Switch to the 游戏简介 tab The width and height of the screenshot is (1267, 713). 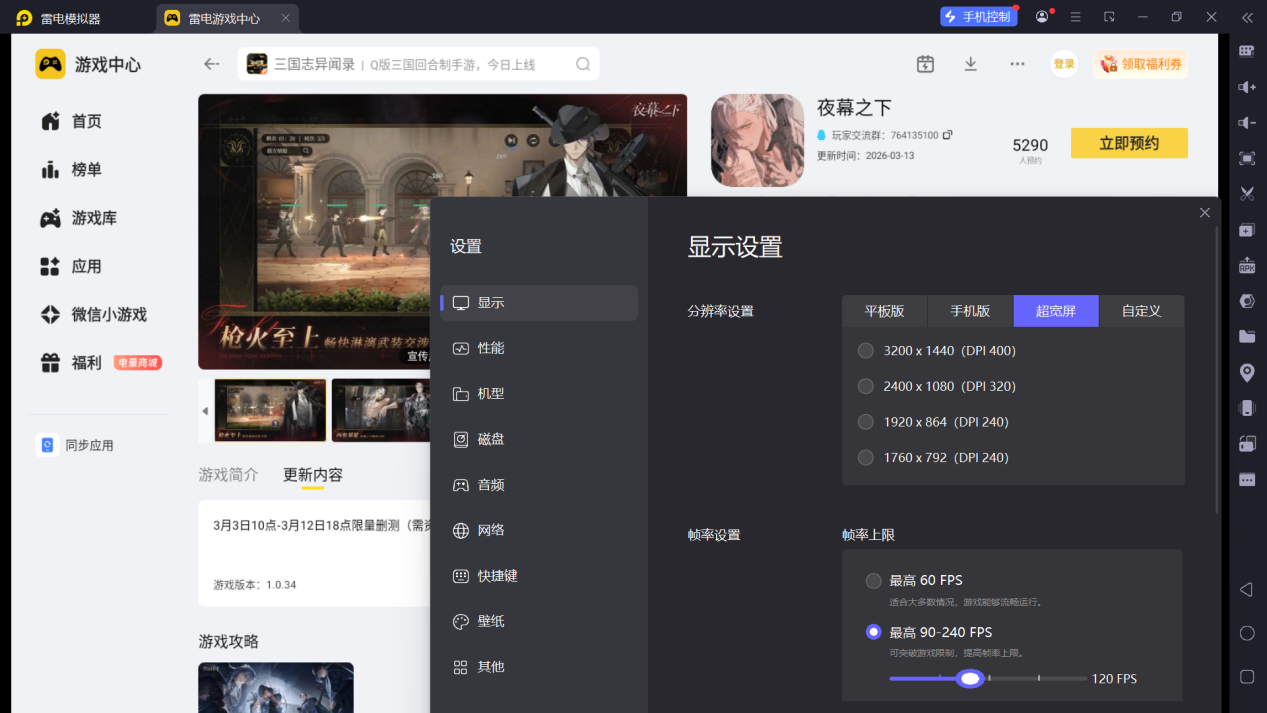pyautogui.click(x=228, y=475)
